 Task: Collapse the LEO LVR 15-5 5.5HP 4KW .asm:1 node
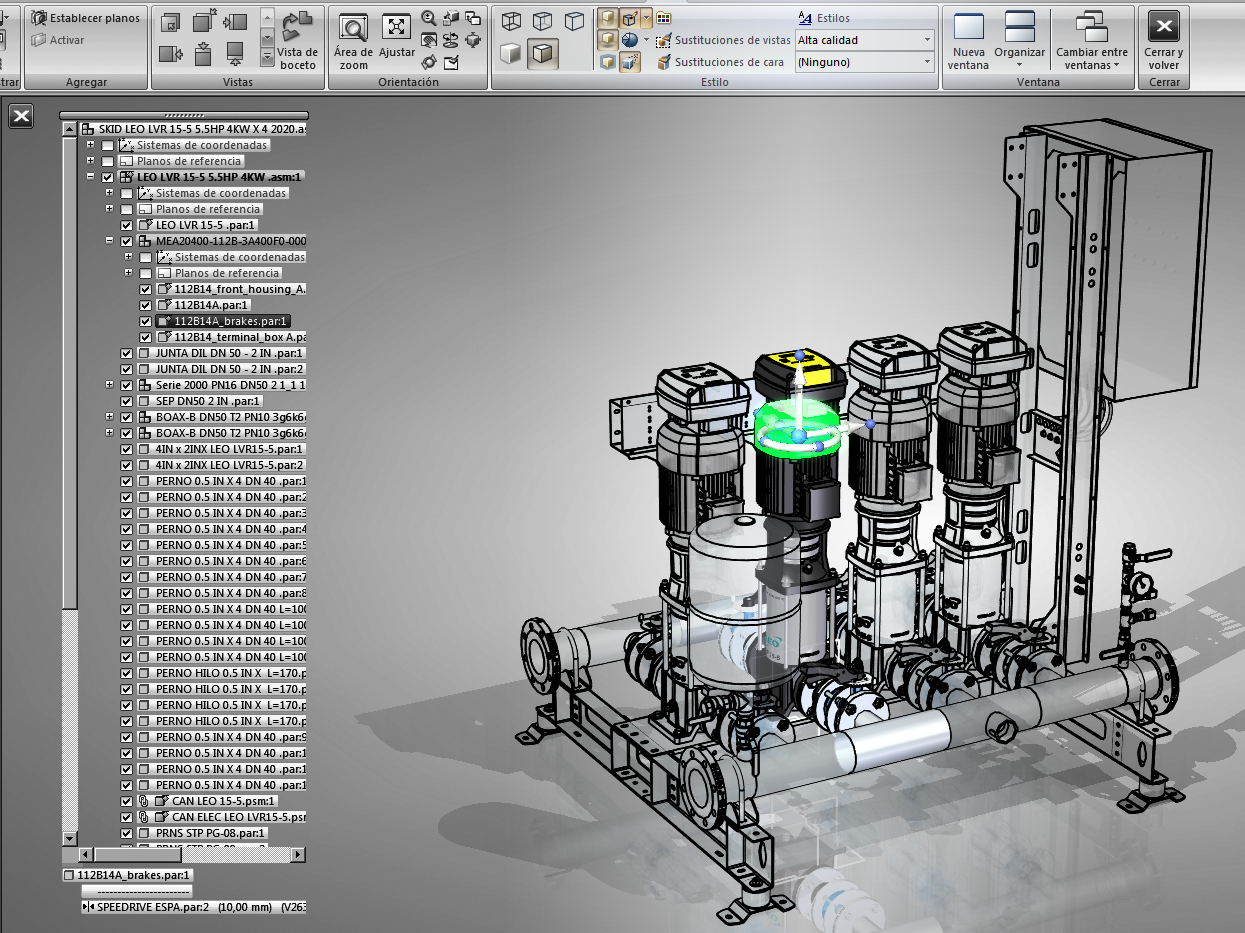pyautogui.click(x=90, y=177)
